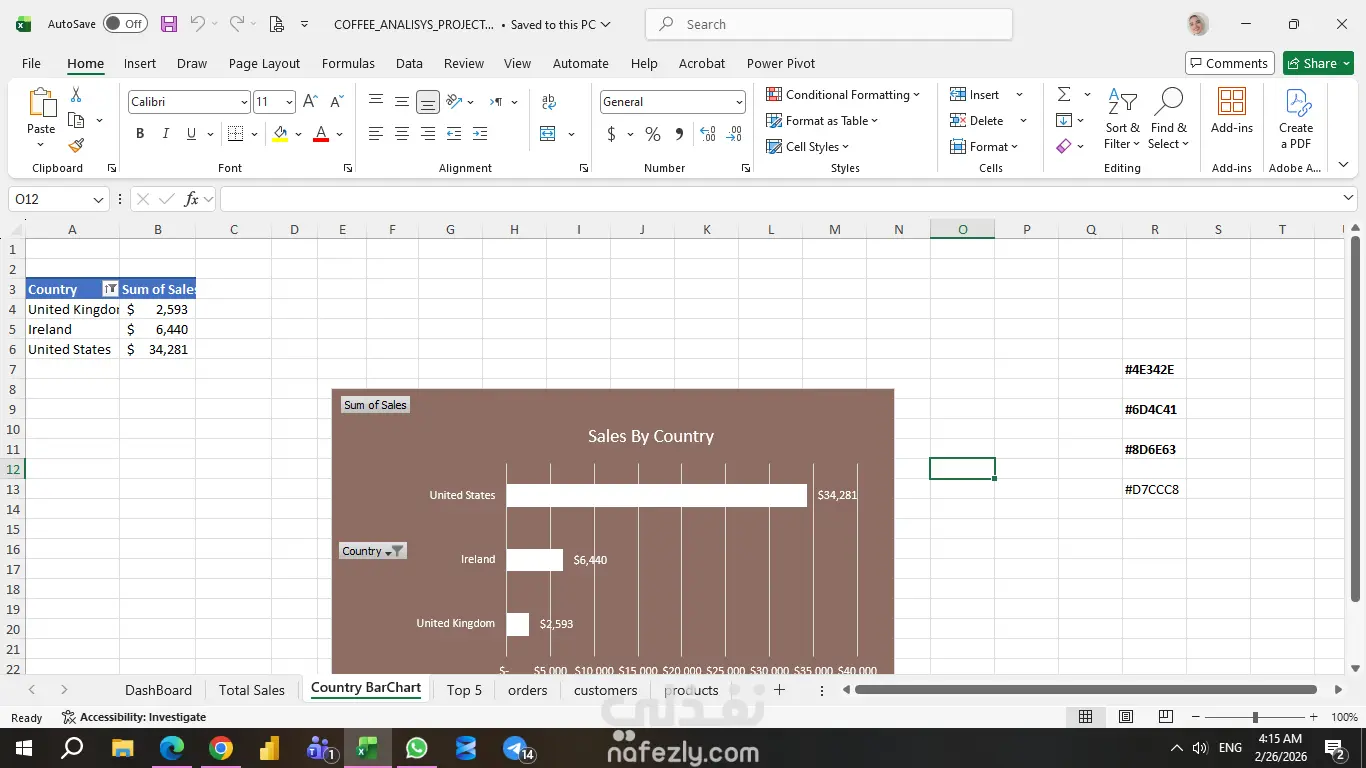
Task: Expand the Conditional Formatting menu
Action: pos(843,94)
